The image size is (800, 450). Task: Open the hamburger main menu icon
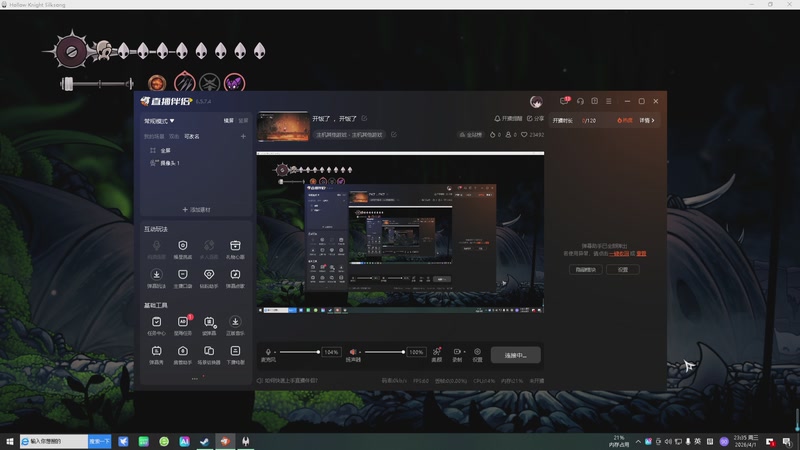[609, 101]
